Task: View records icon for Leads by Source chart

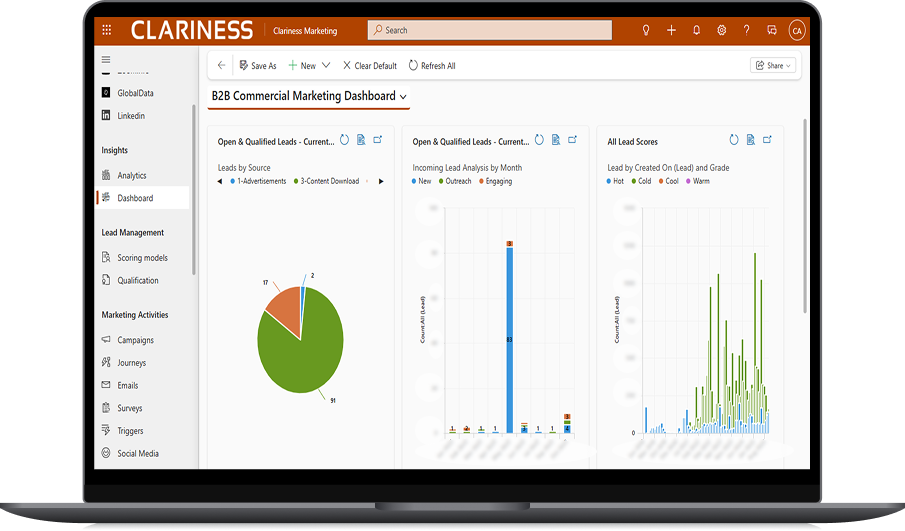Action: (x=361, y=140)
